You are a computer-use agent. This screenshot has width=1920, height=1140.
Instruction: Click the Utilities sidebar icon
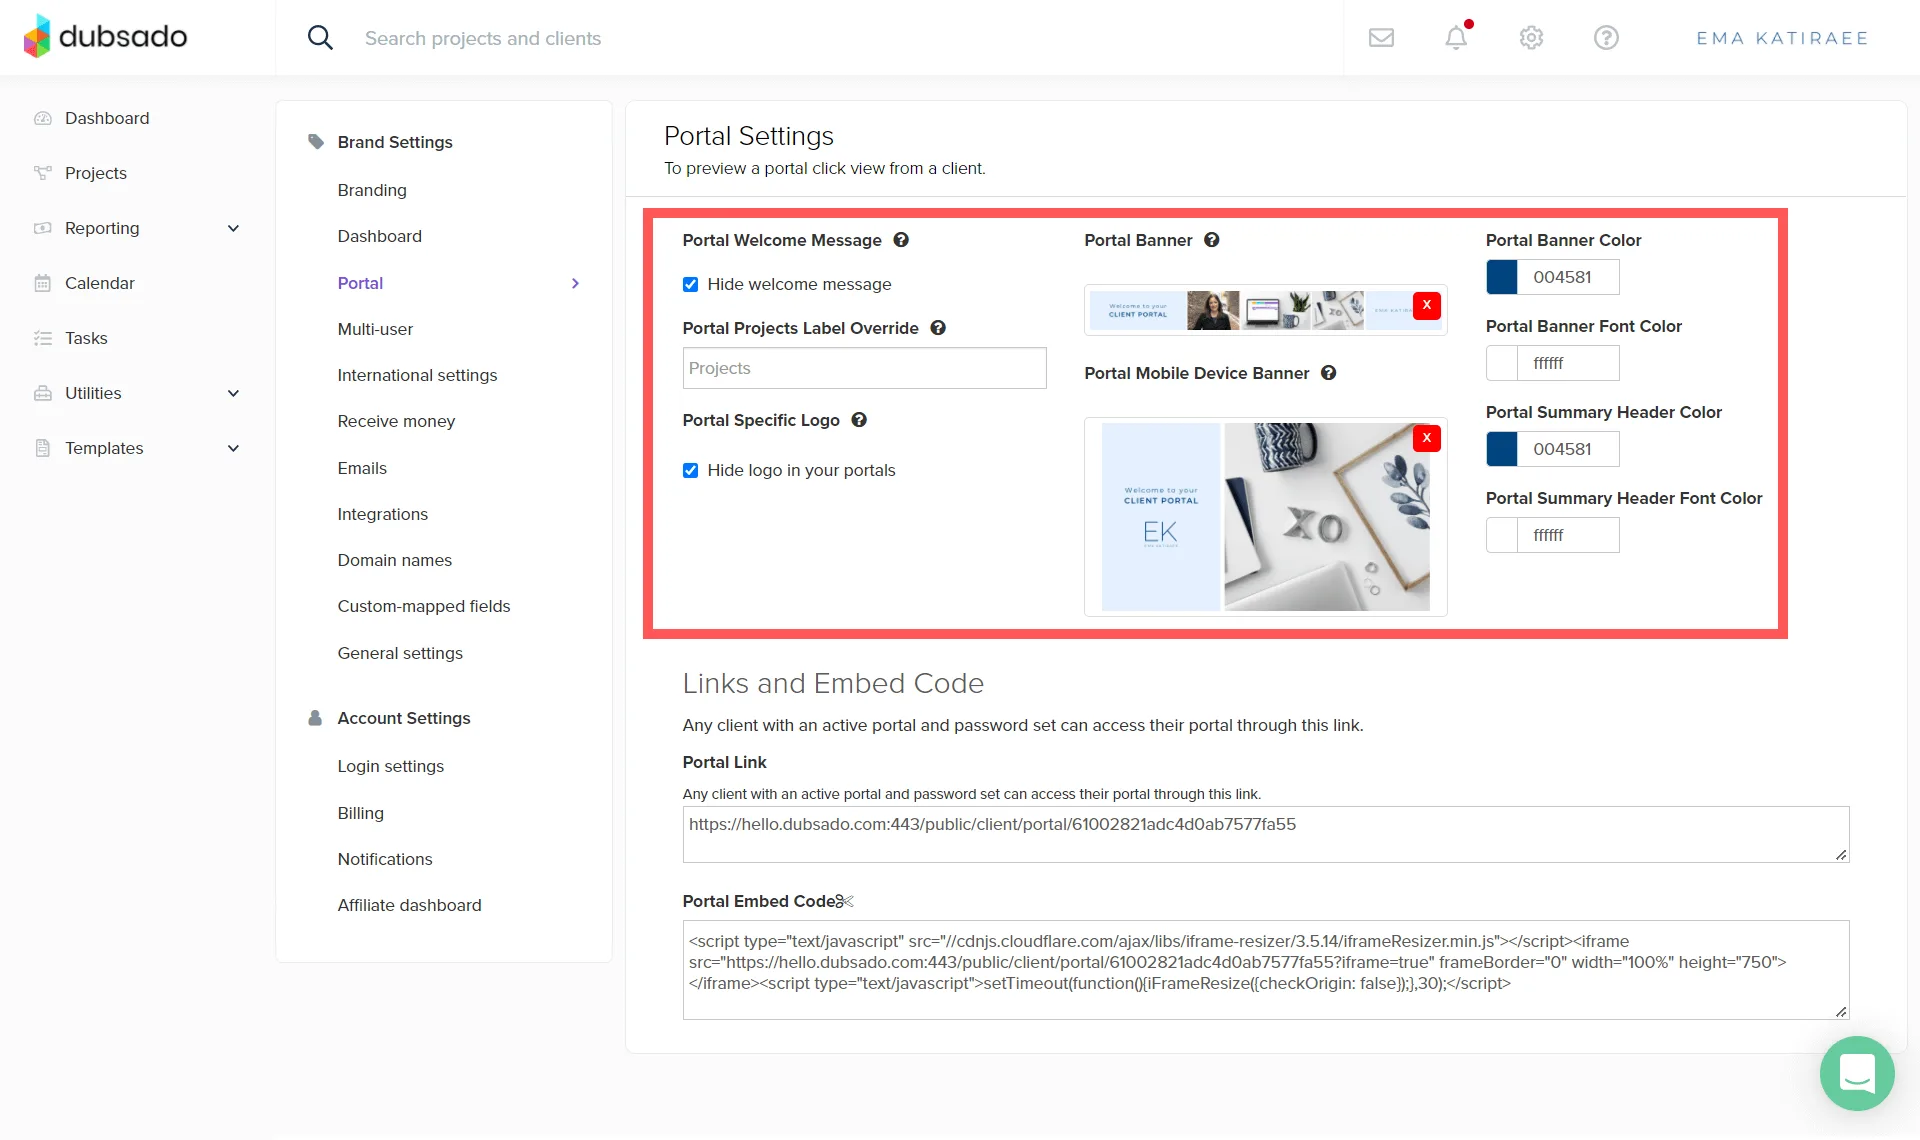[x=43, y=393]
